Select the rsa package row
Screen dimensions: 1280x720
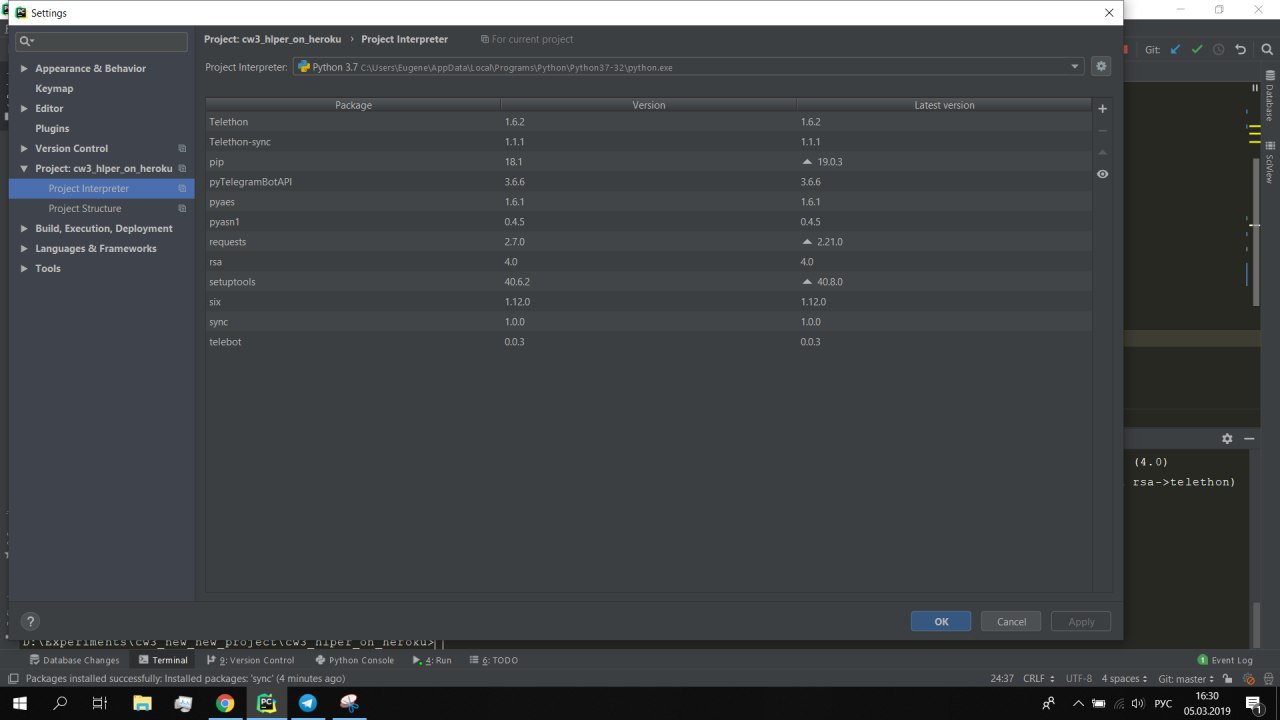pyautogui.click(x=648, y=262)
